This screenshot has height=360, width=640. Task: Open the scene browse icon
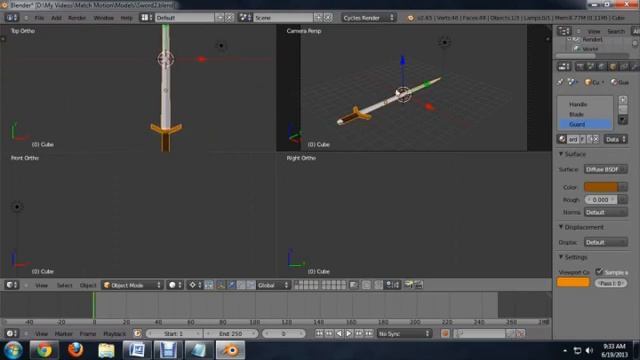[x=245, y=18]
